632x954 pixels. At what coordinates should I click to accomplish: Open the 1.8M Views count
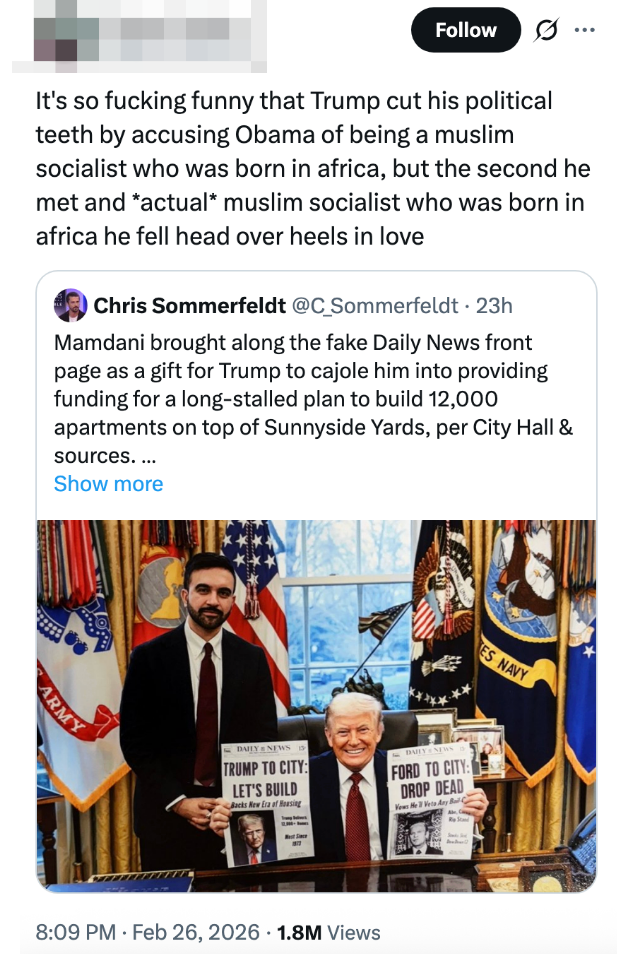(328, 932)
